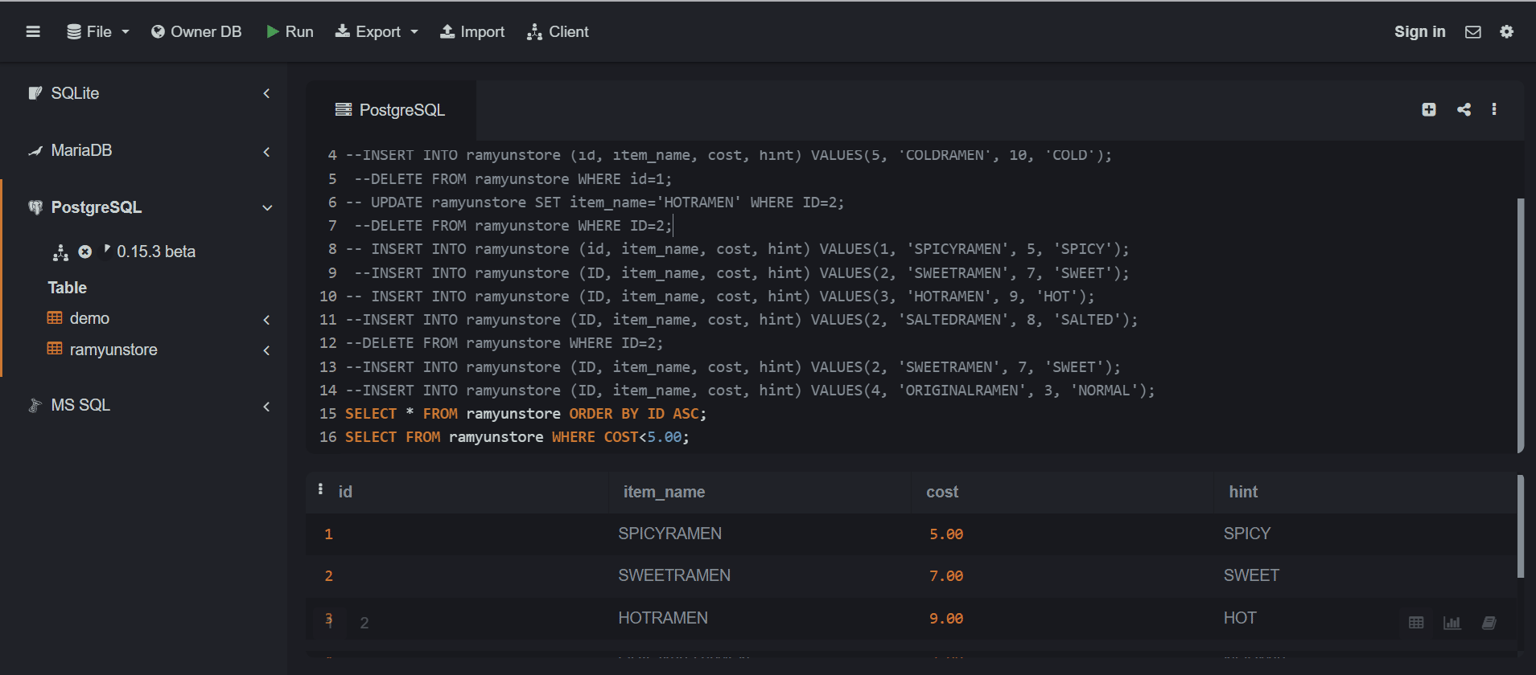
Task: Click the id cell of SWEETRAMEN row
Action: 328,576
